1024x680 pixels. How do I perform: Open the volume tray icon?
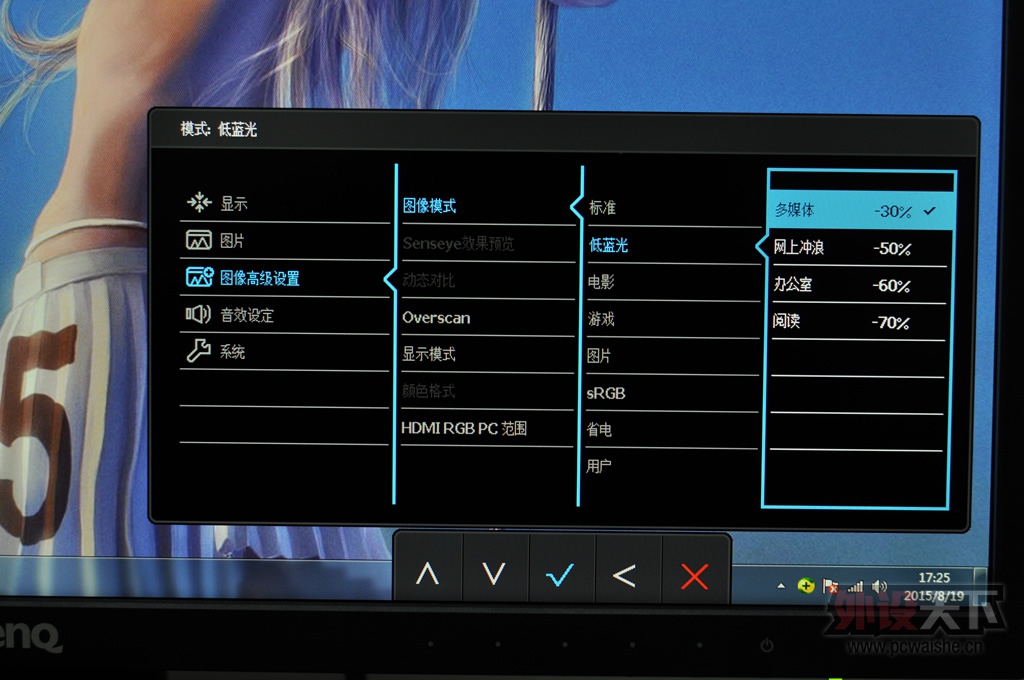[x=880, y=587]
